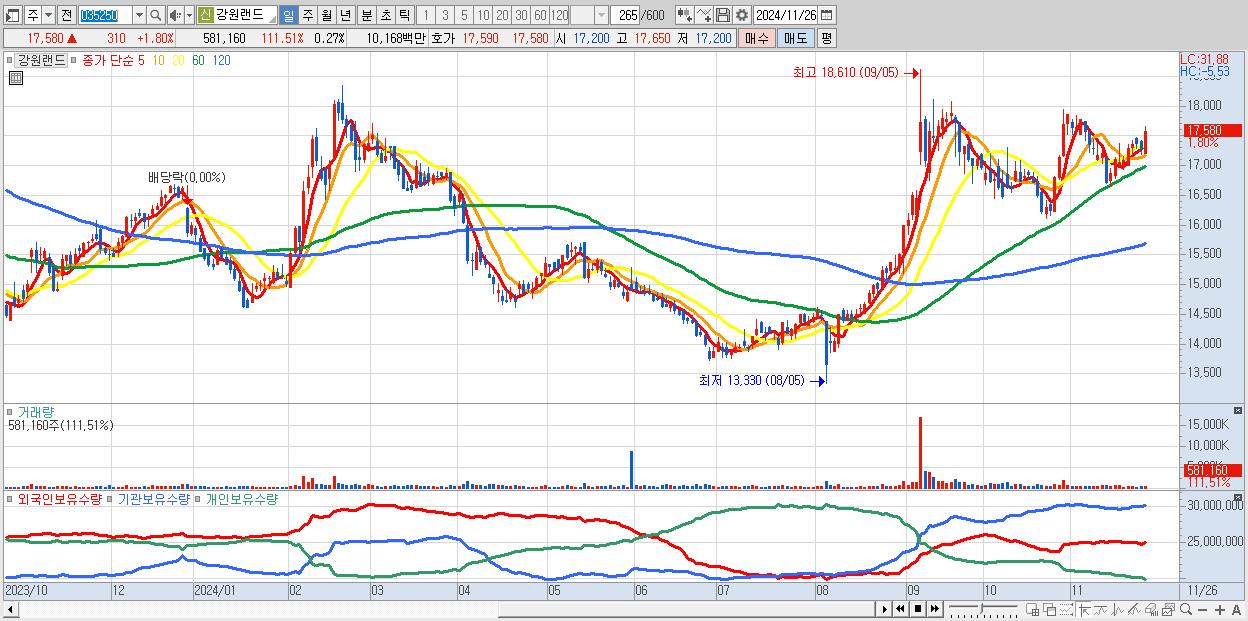Choose interval 10 in number buttons
Viewport: 1248px width, 621px height.
(x=483, y=15)
